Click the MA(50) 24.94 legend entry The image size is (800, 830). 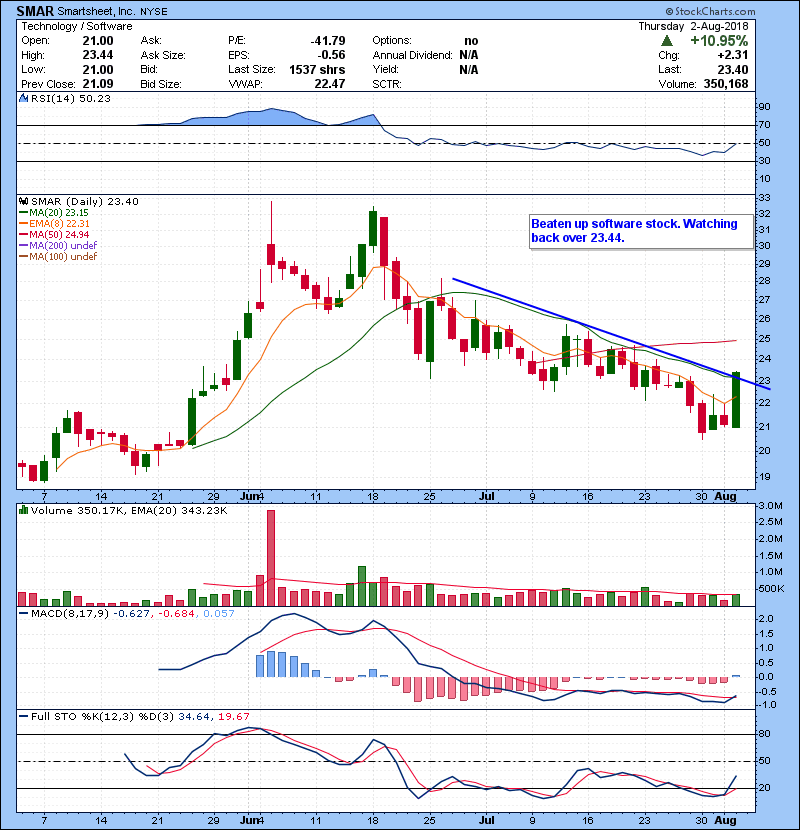54,234
